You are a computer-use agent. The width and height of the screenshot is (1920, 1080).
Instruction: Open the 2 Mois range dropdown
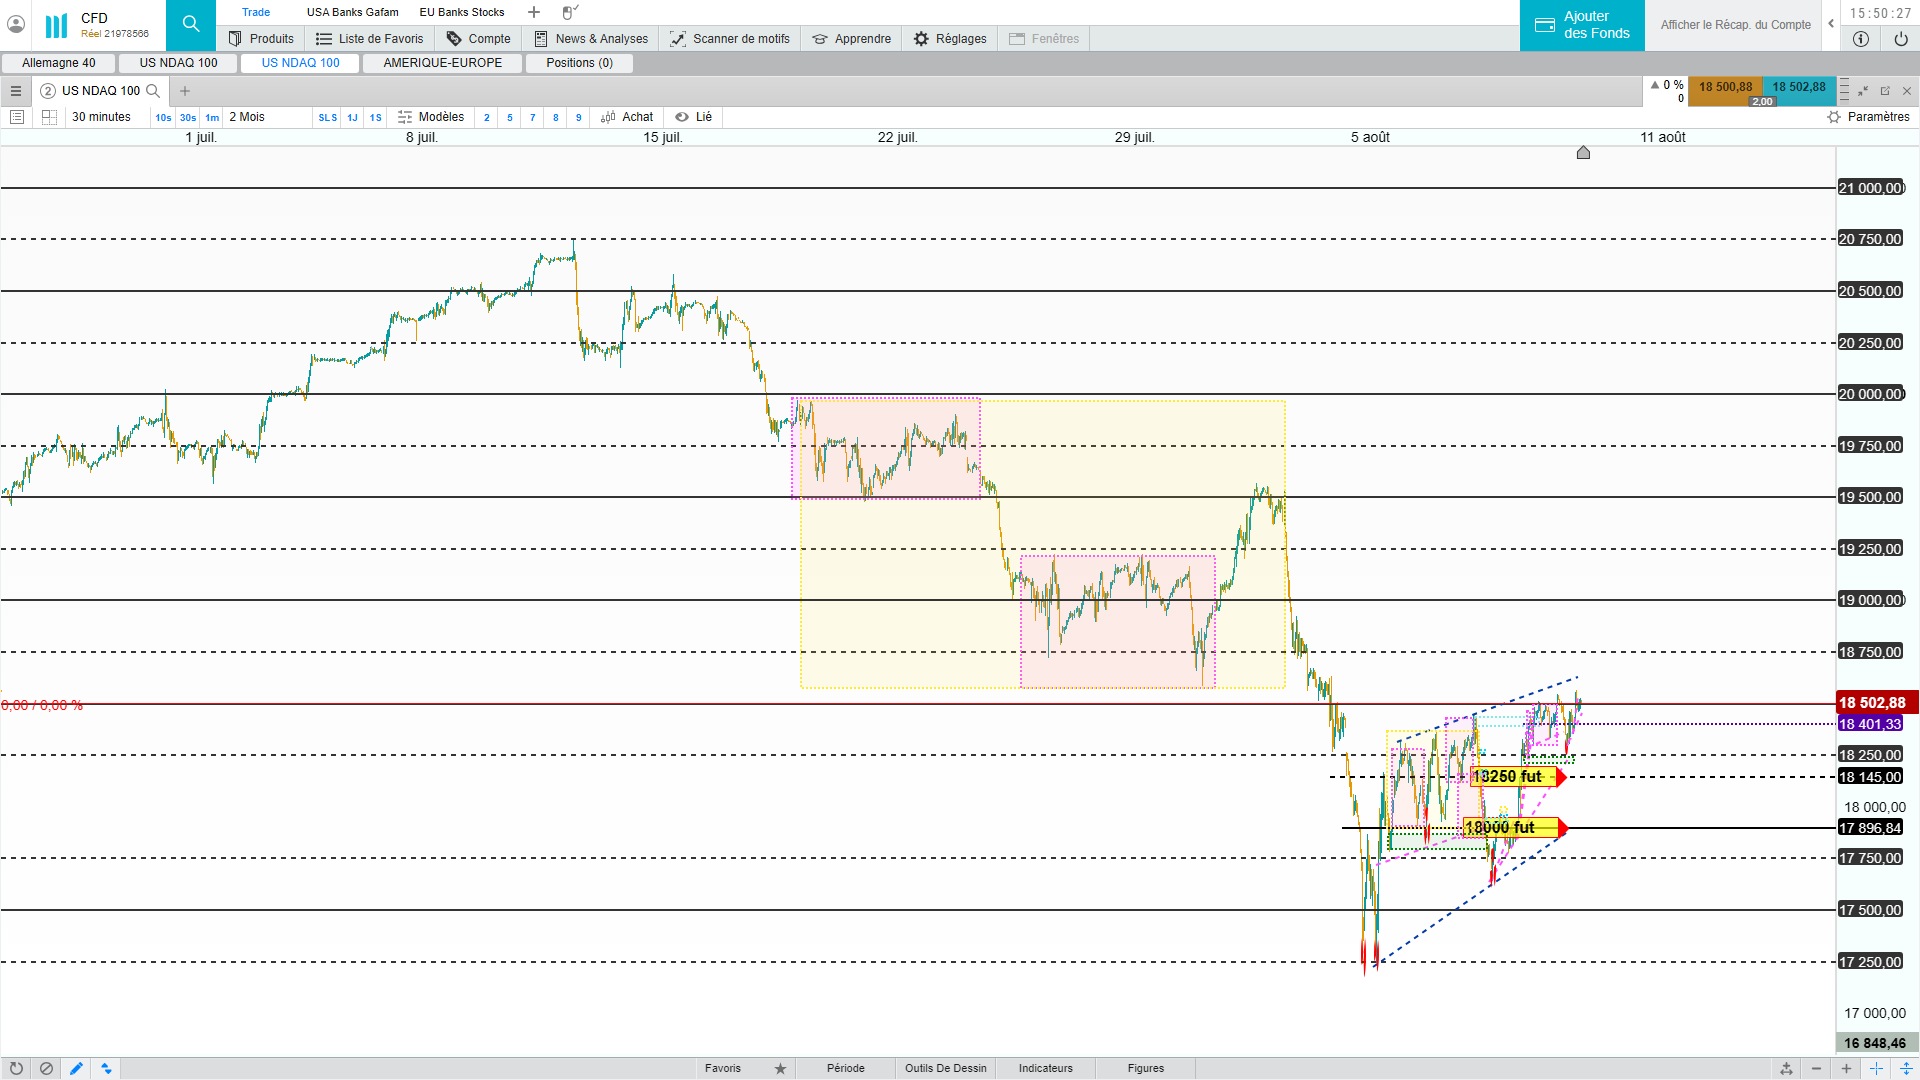pos(247,117)
